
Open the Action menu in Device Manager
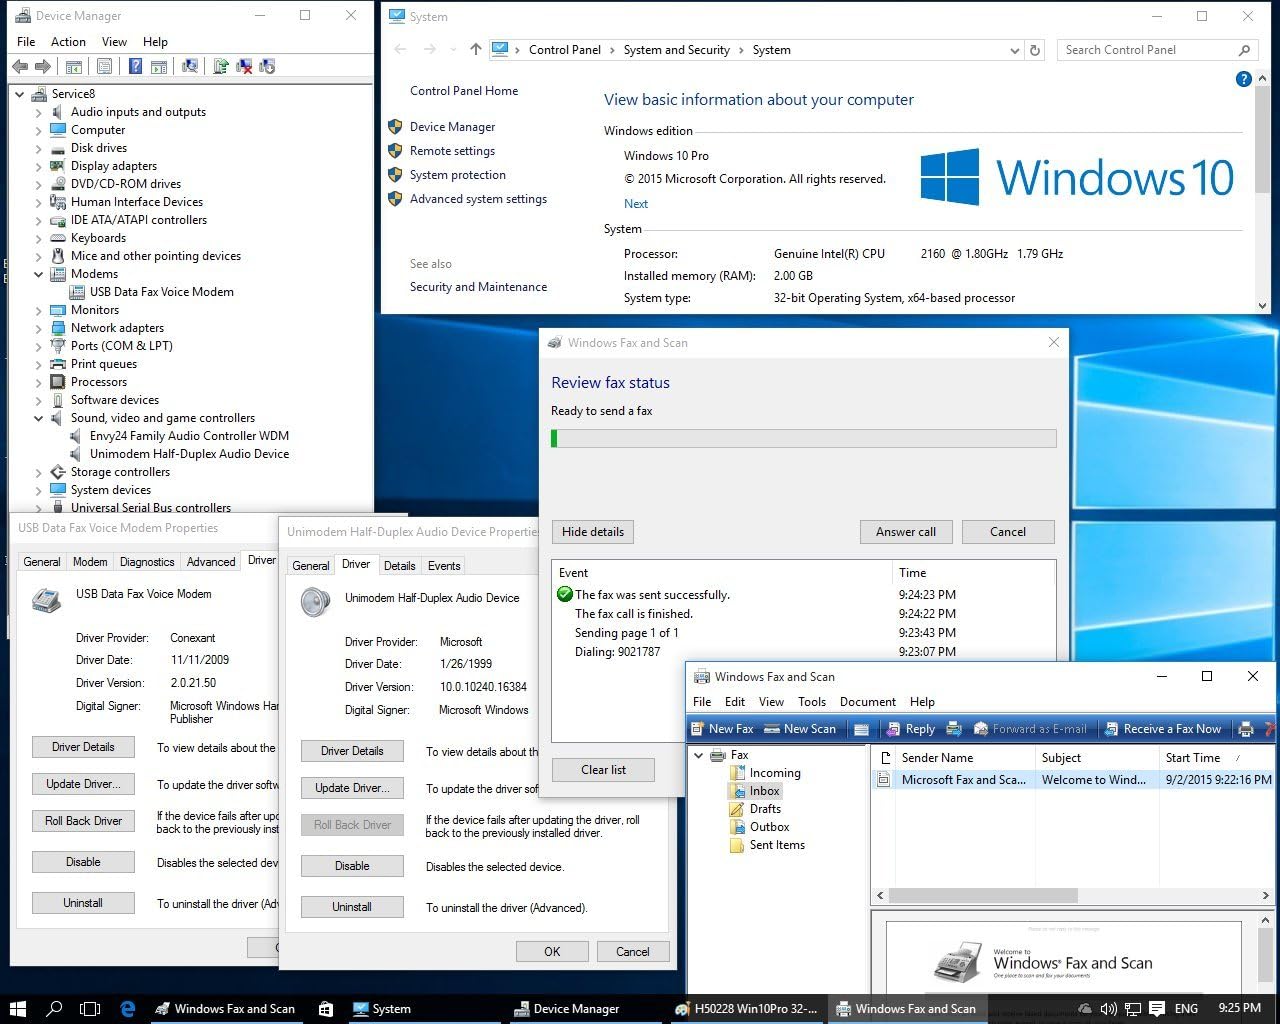tap(68, 42)
